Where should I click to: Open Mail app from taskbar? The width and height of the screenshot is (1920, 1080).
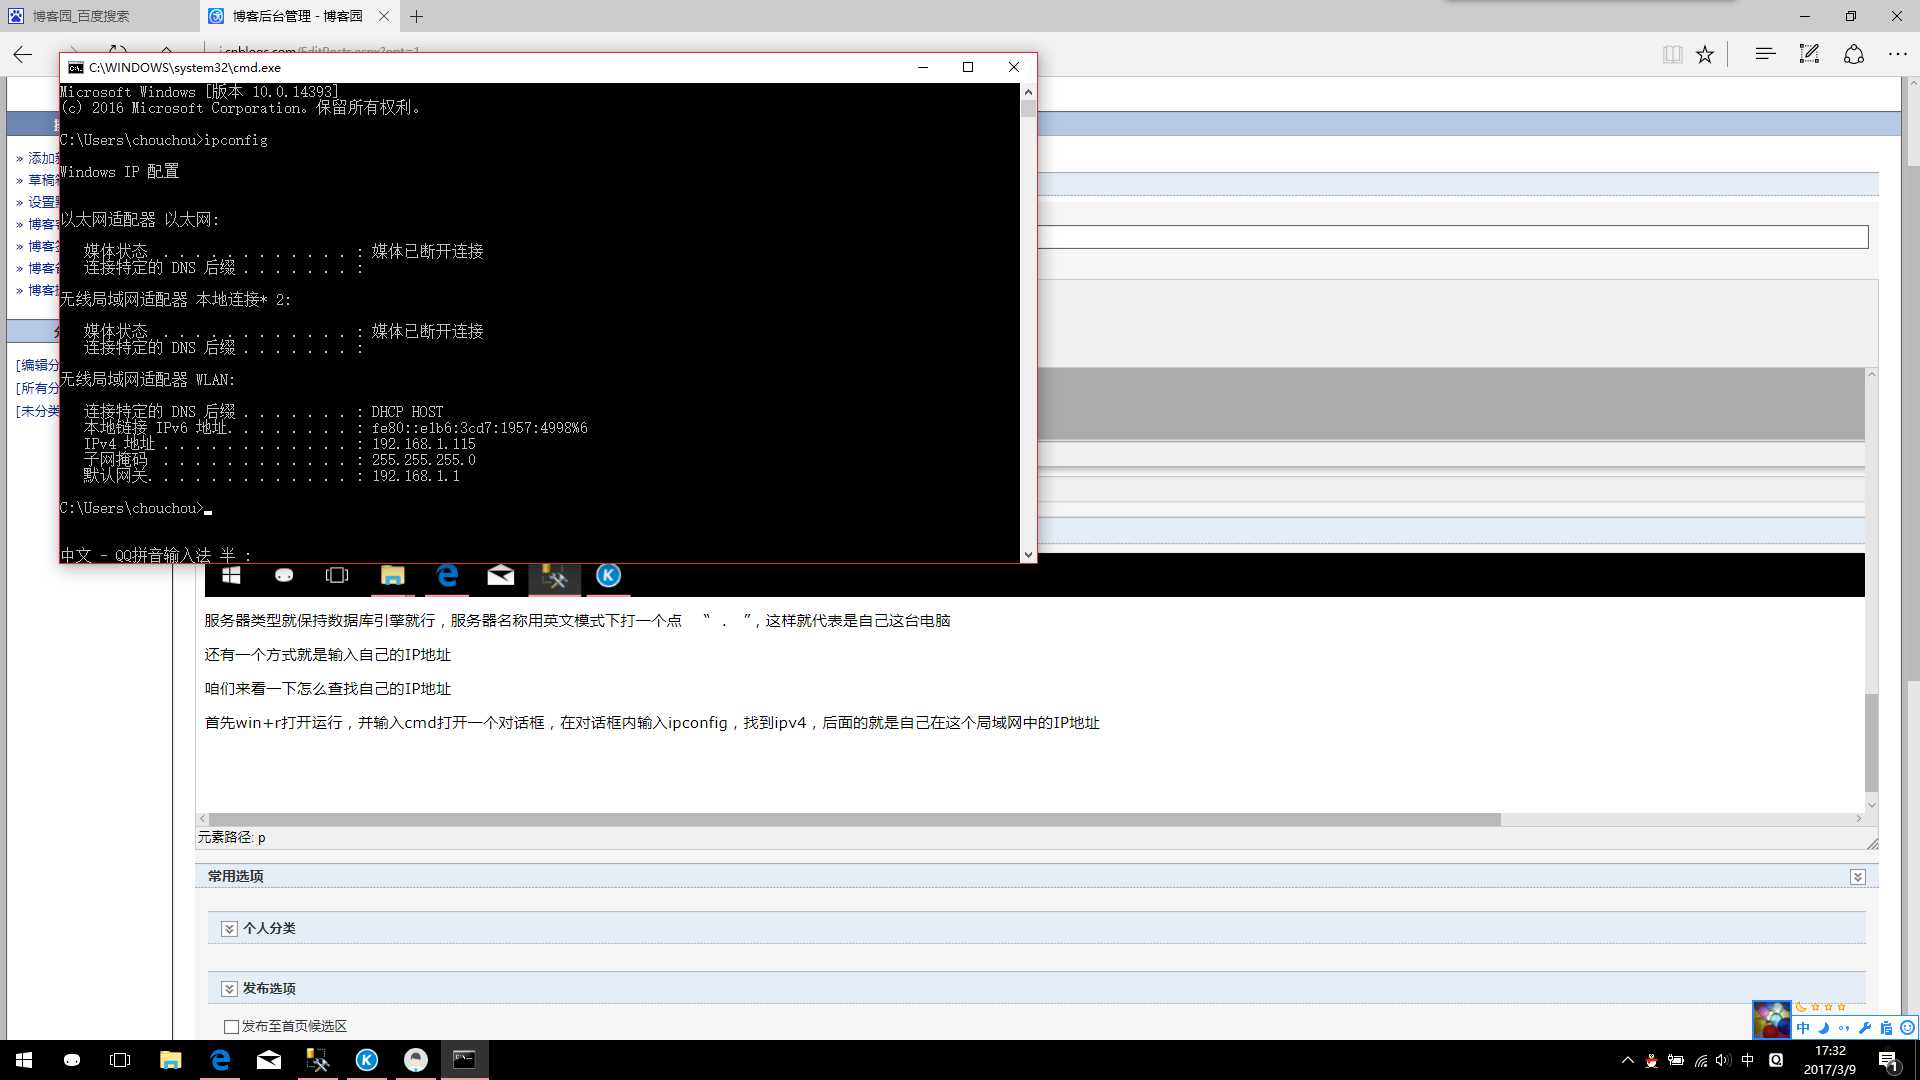pyautogui.click(x=269, y=1060)
